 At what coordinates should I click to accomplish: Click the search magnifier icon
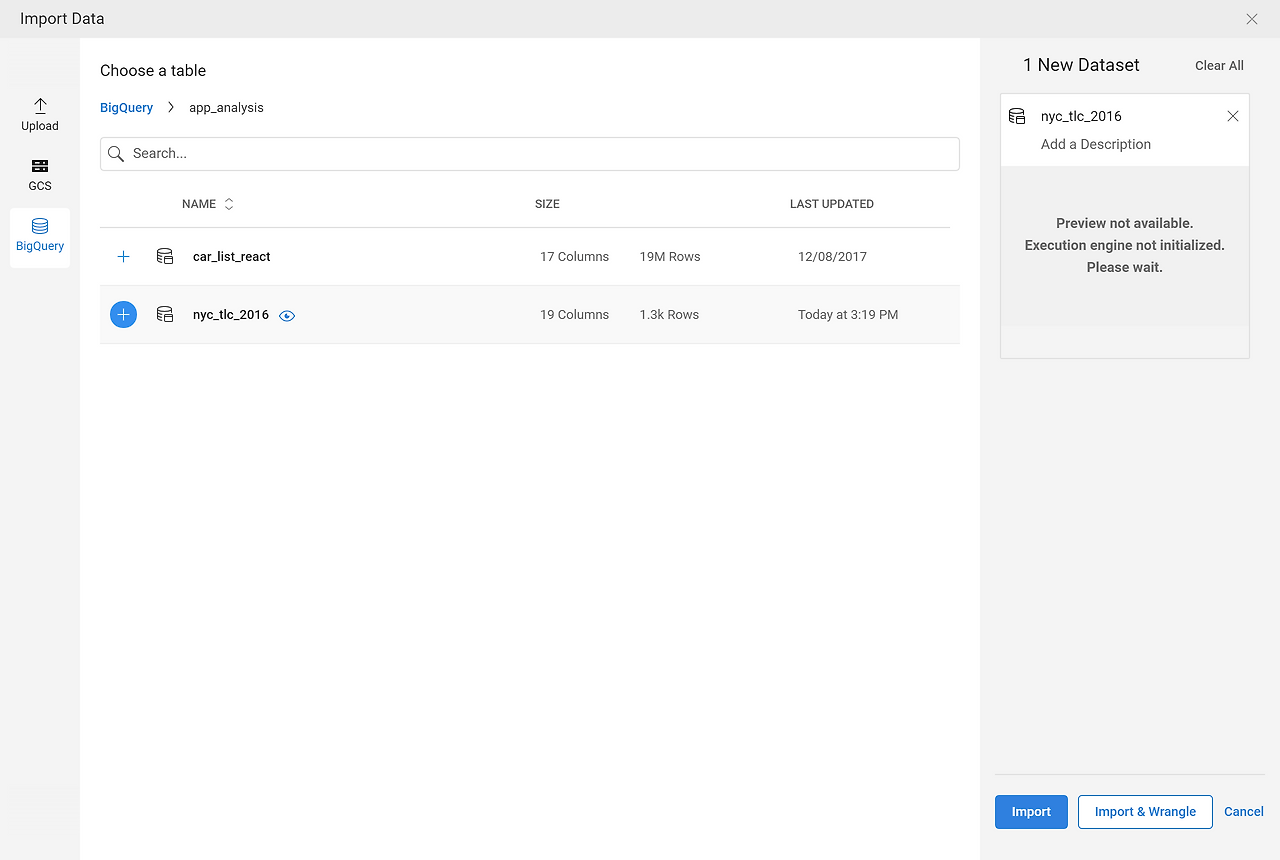pyautogui.click(x=116, y=154)
